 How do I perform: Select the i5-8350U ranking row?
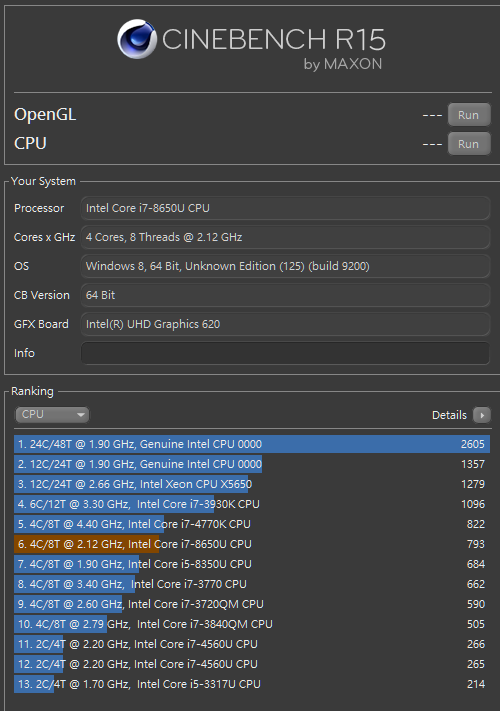tap(252, 564)
